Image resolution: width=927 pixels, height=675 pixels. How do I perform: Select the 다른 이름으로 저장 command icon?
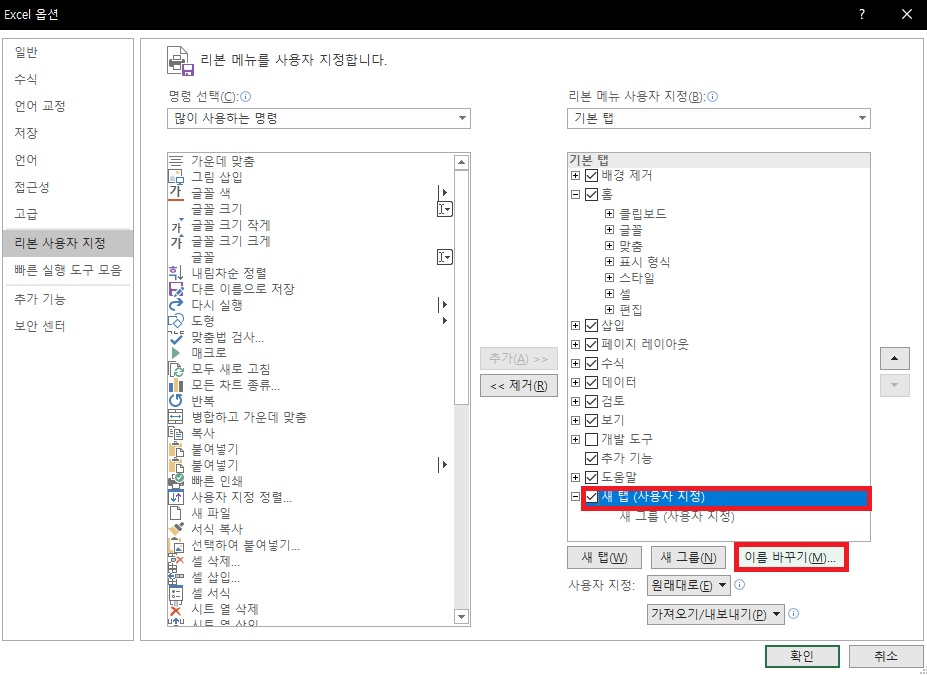point(176,289)
